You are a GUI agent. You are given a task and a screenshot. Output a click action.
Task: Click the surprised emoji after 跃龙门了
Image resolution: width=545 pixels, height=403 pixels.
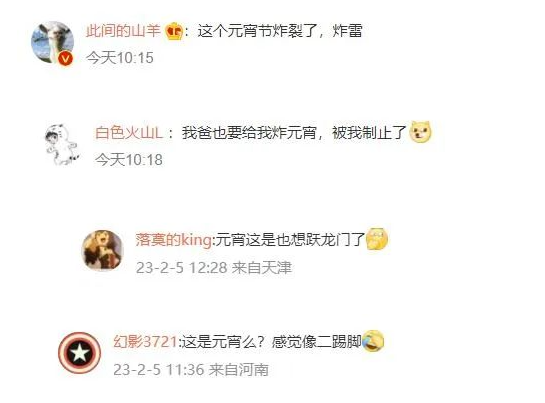coord(377,239)
